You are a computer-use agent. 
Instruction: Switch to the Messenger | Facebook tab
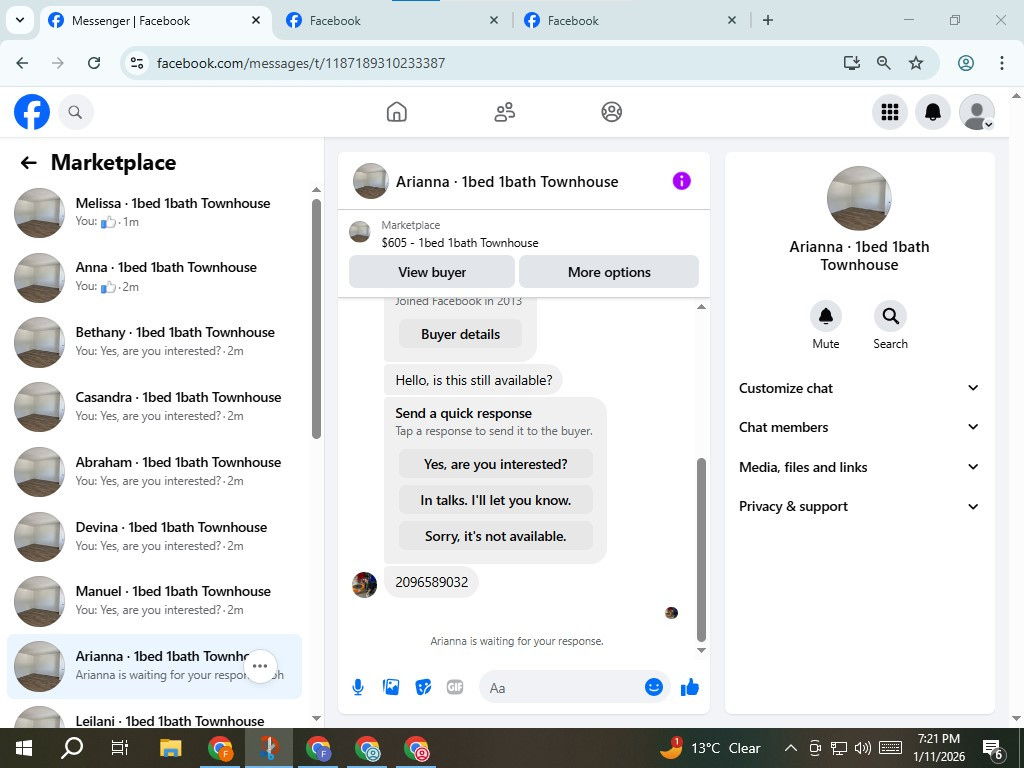tap(155, 21)
